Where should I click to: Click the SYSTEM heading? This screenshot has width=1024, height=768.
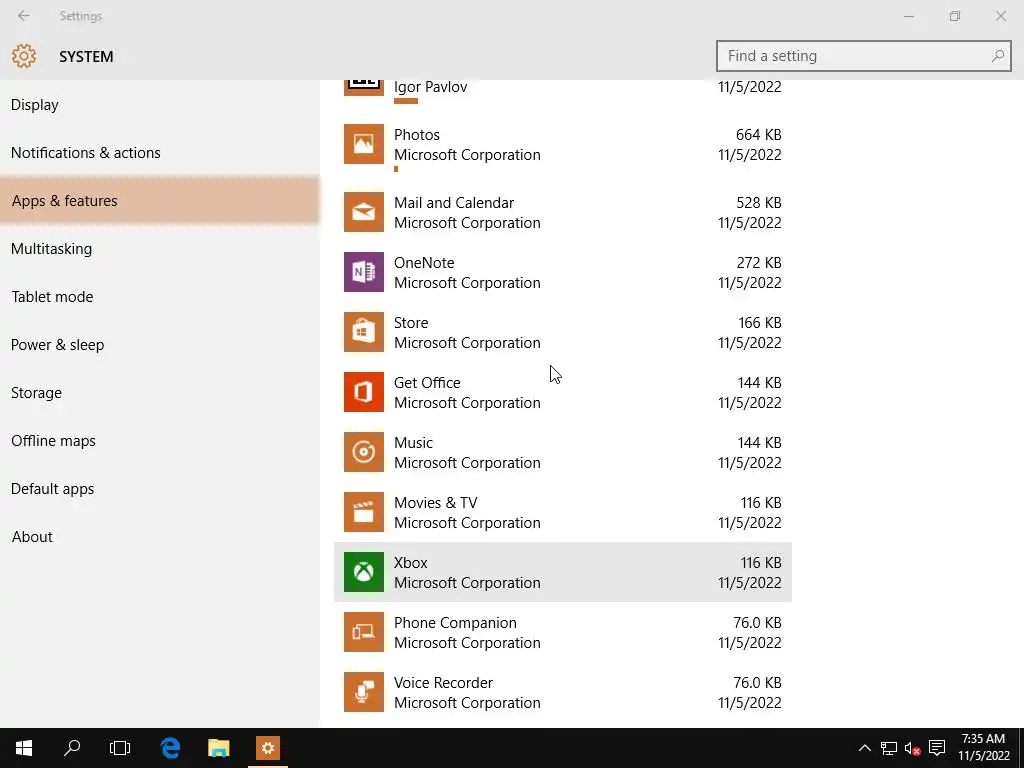pos(86,57)
